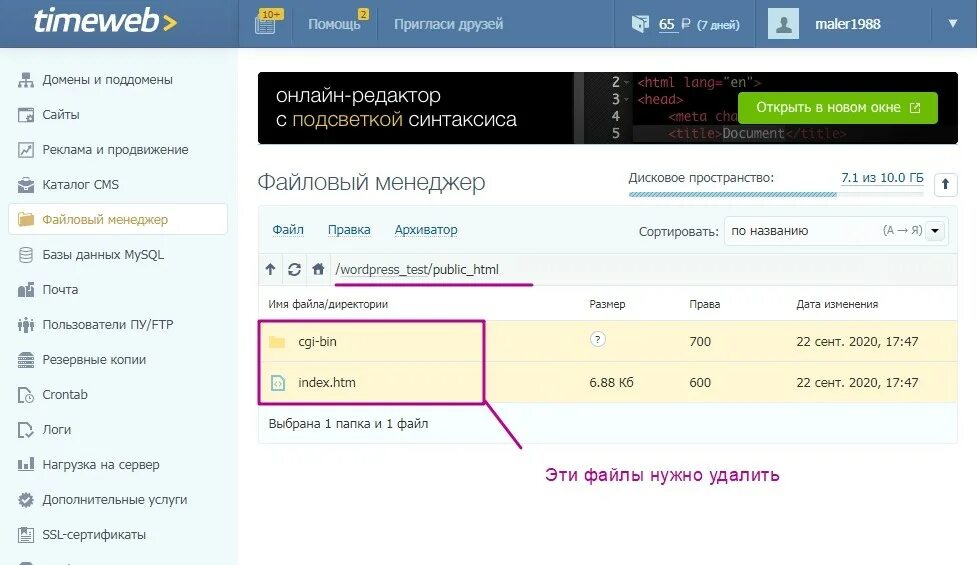The image size is (977, 565).
Task: Click the SSL-сертификаты icon
Action: (26, 534)
